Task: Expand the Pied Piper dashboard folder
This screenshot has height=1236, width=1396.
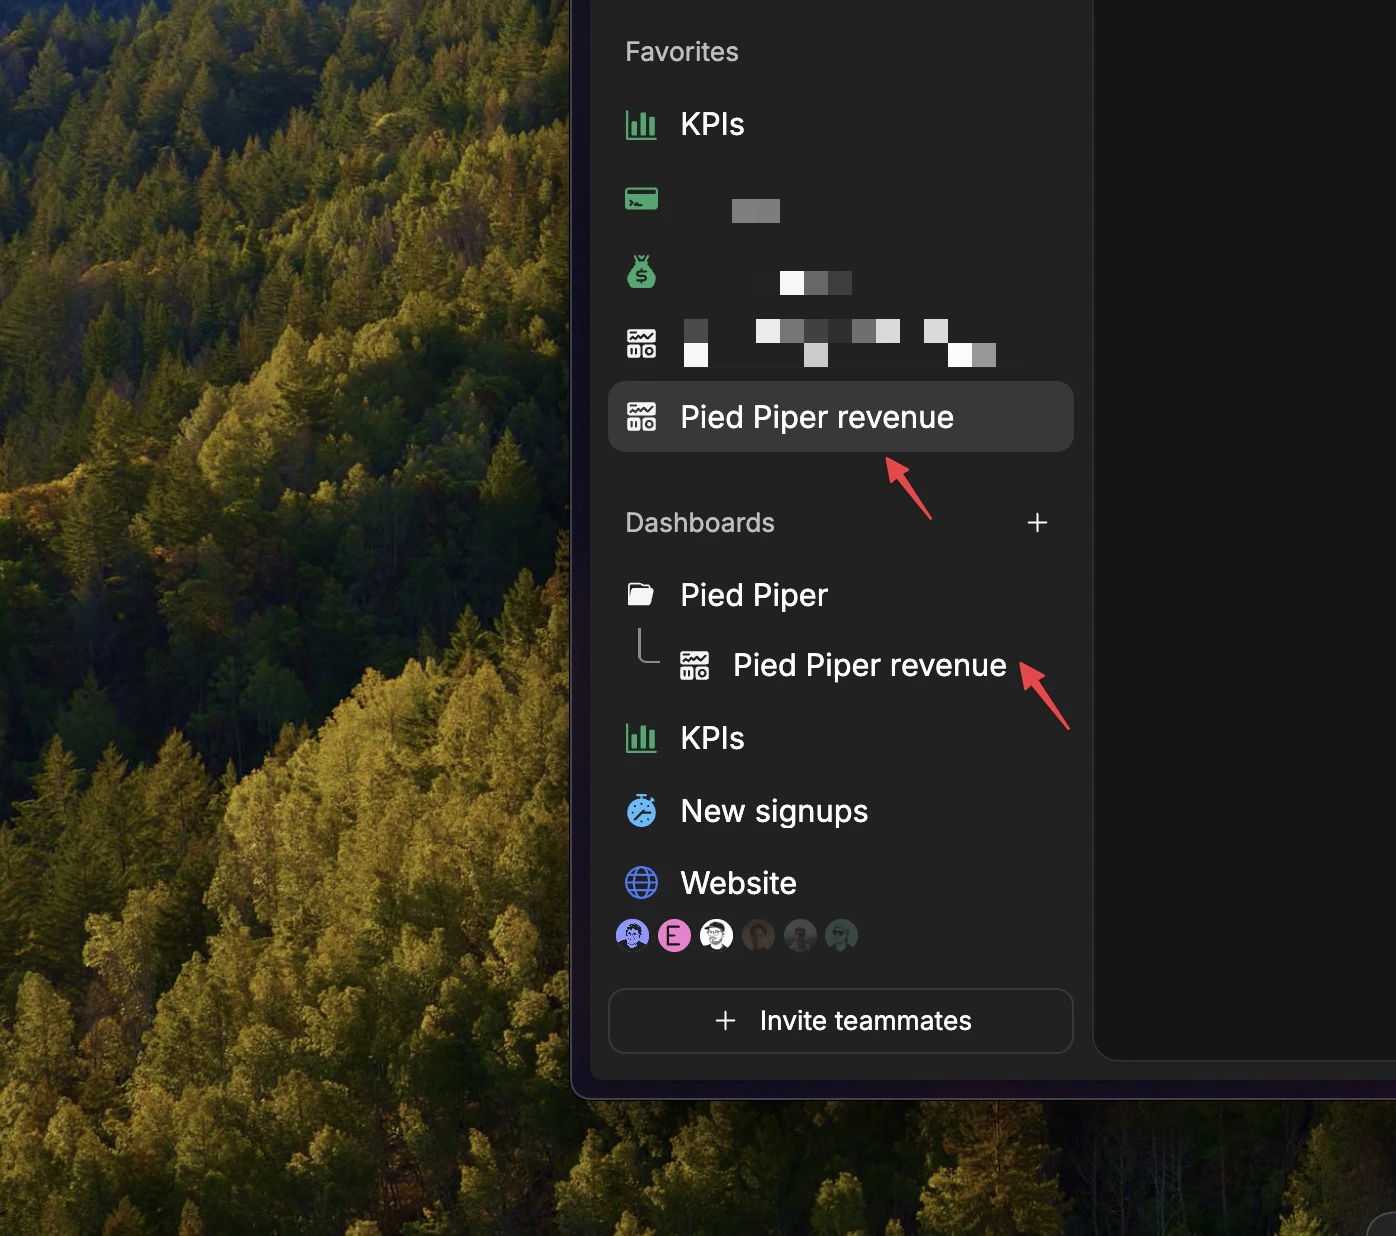Action: pyautogui.click(x=753, y=594)
